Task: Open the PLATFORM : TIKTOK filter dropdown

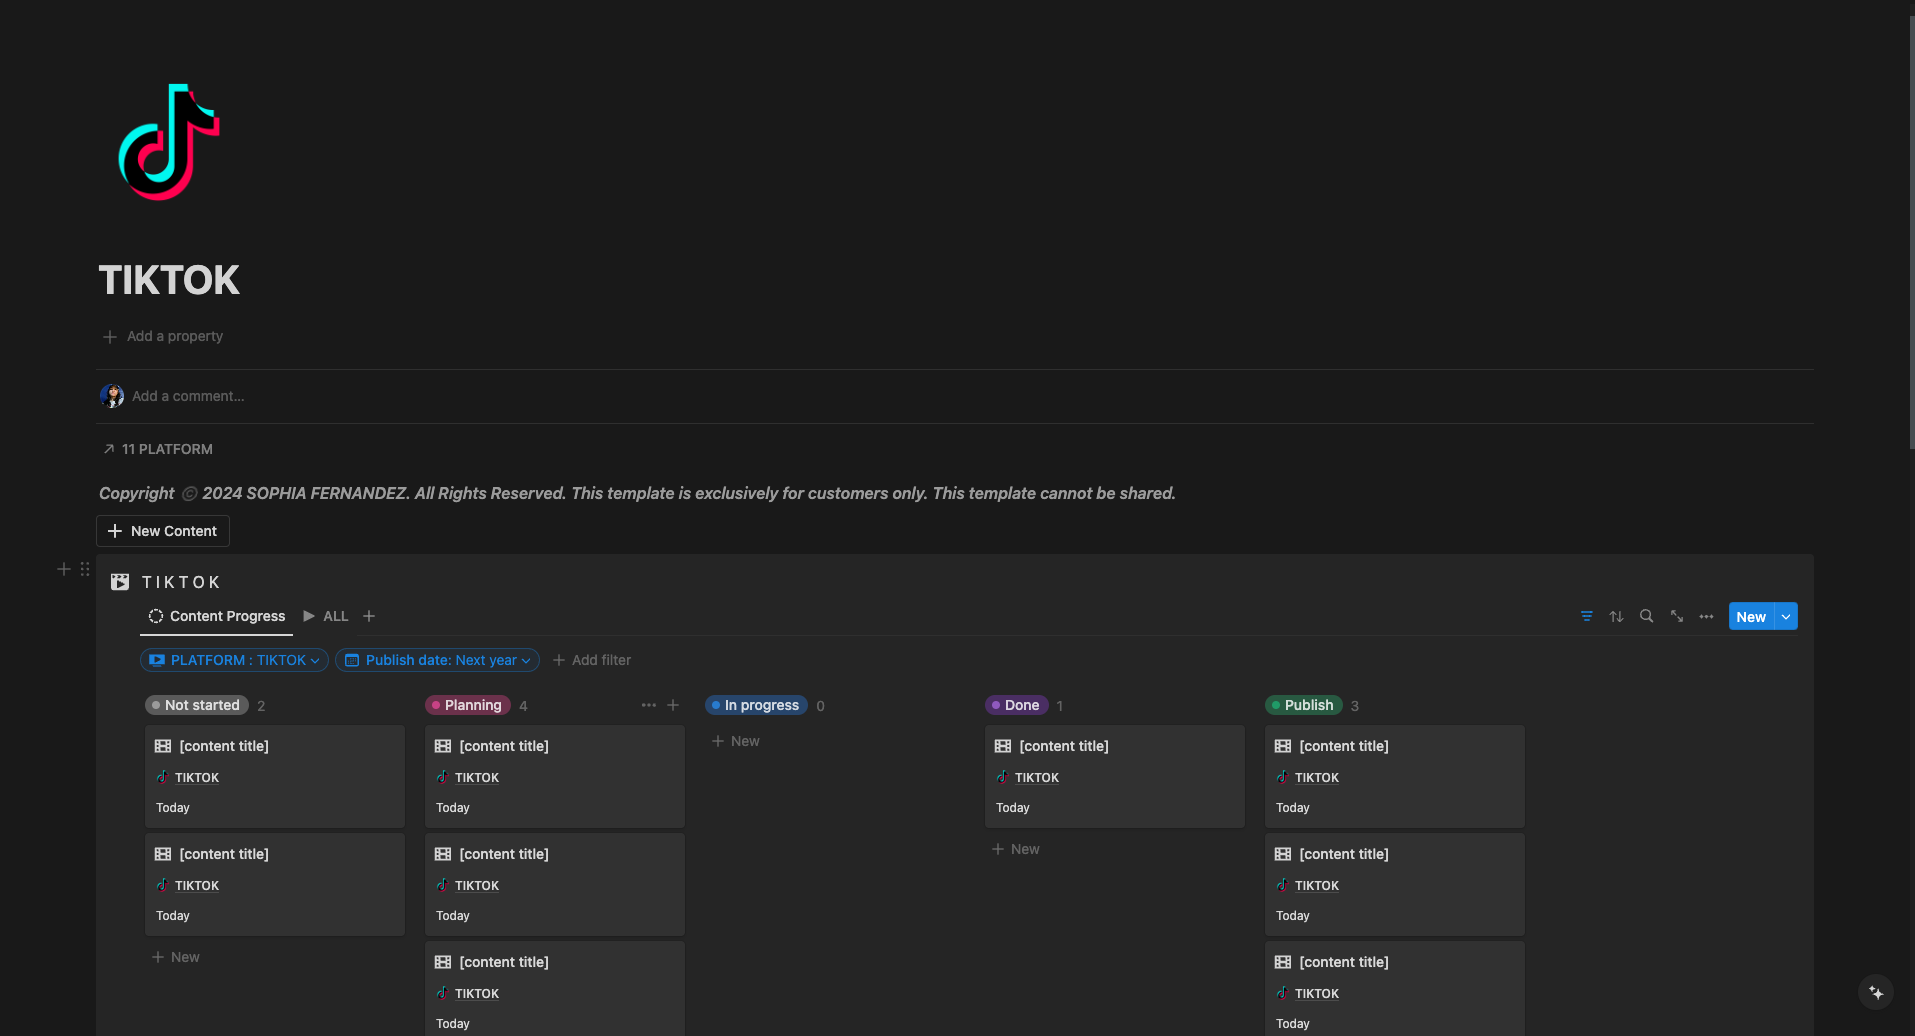Action: point(234,660)
